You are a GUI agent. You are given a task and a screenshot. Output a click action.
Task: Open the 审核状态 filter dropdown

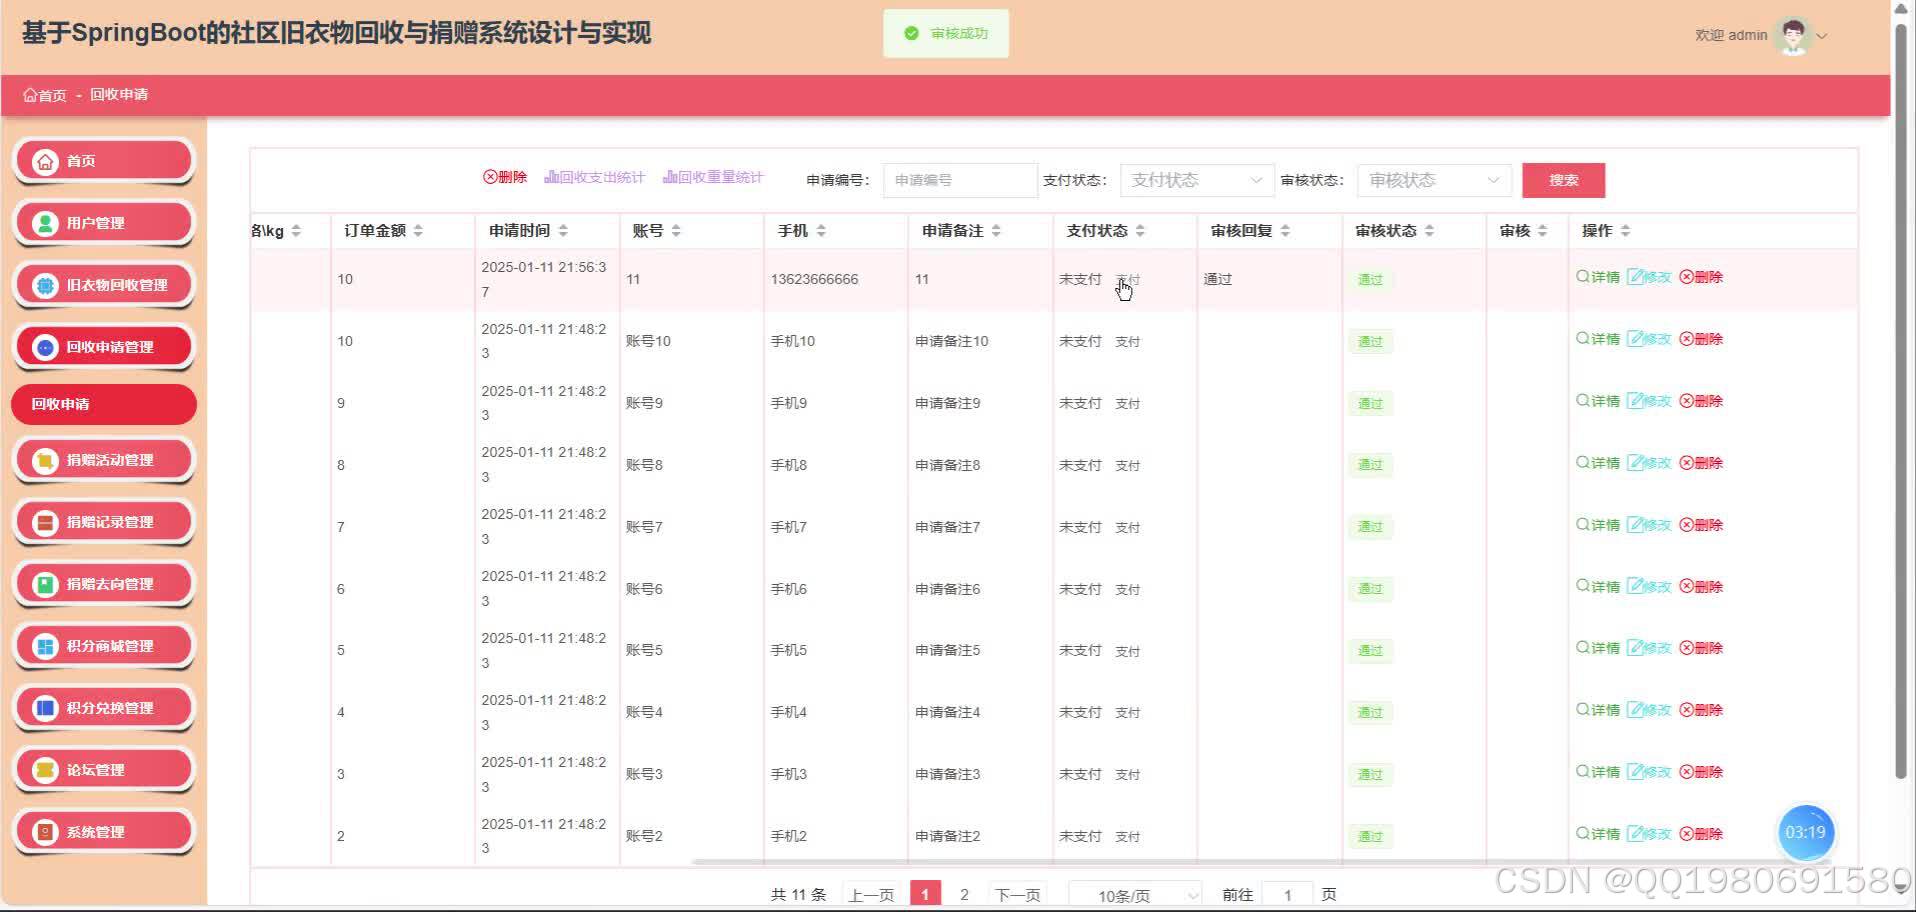coord(1432,180)
